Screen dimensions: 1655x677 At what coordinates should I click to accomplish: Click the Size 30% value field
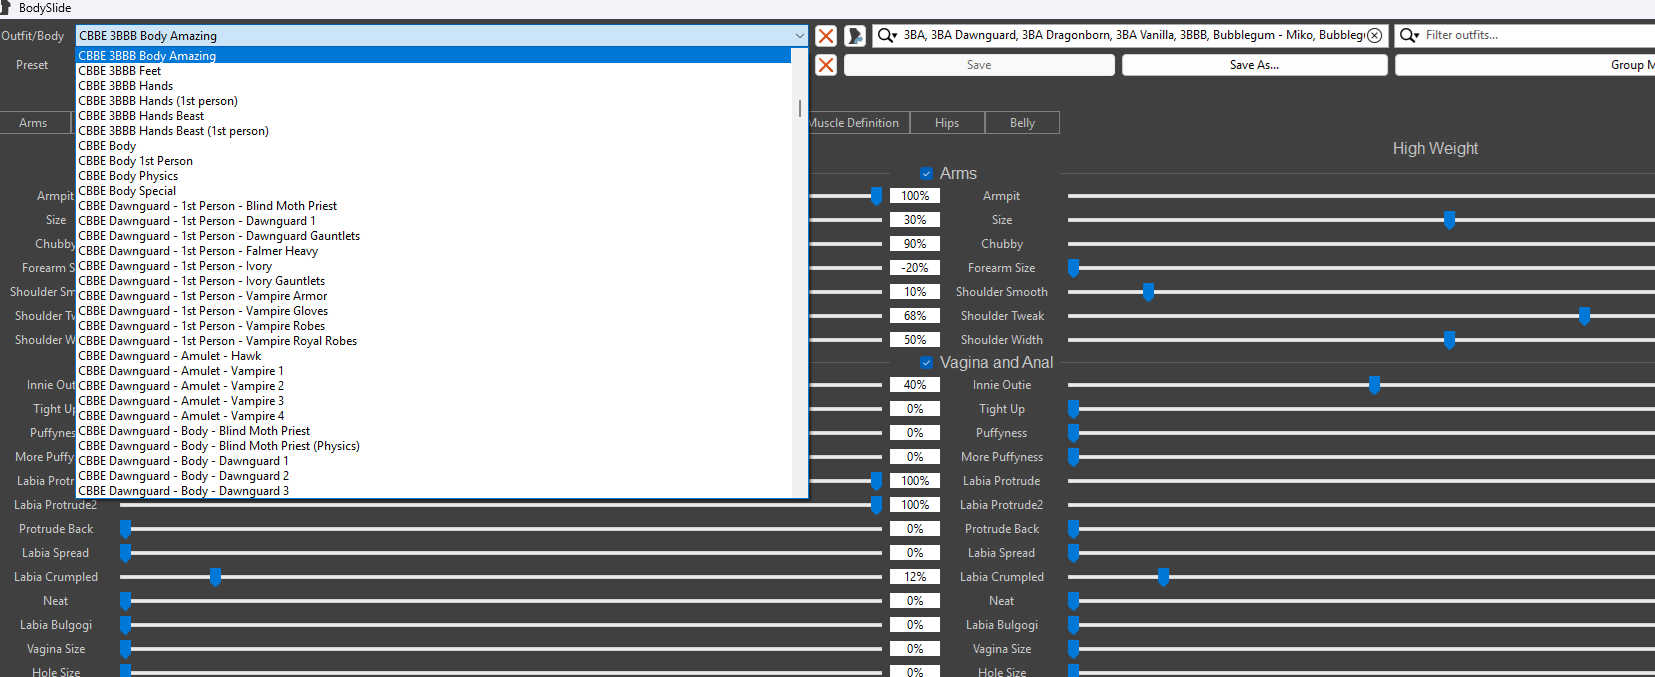pyautogui.click(x=915, y=220)
